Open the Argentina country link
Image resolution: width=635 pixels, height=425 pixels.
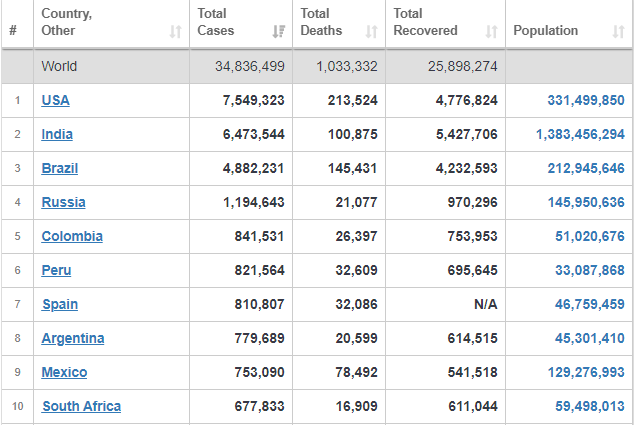point(73,338)
